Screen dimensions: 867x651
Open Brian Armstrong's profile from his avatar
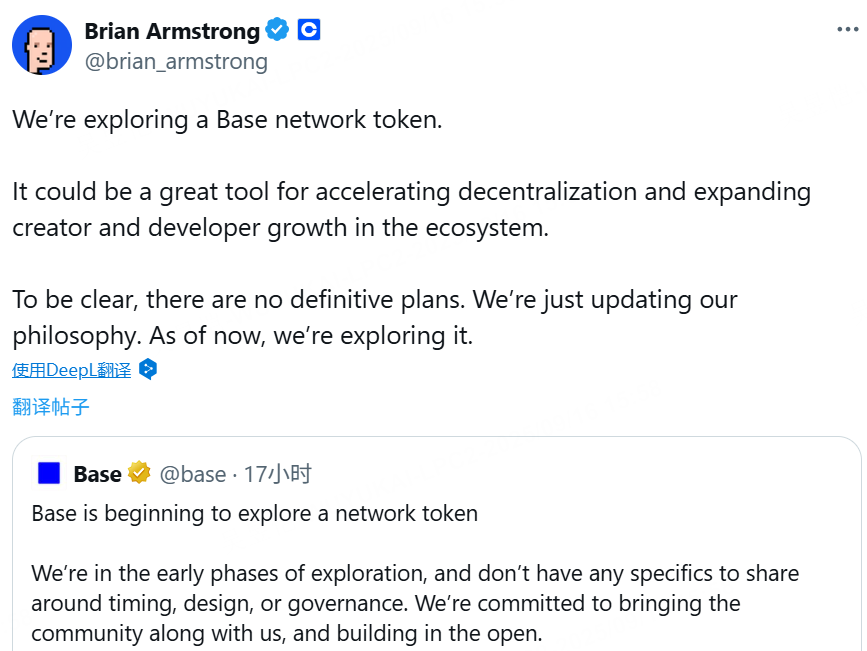41,44
